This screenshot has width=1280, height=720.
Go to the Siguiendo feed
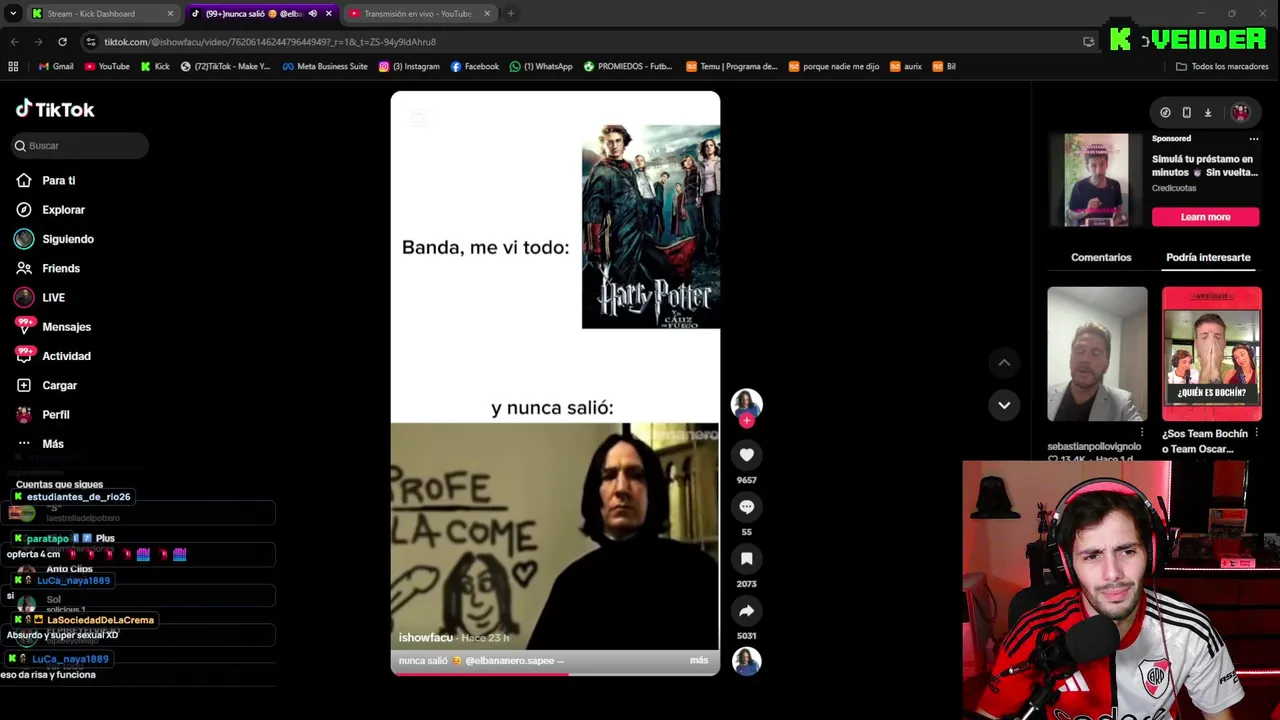click(x=67, y=239)
